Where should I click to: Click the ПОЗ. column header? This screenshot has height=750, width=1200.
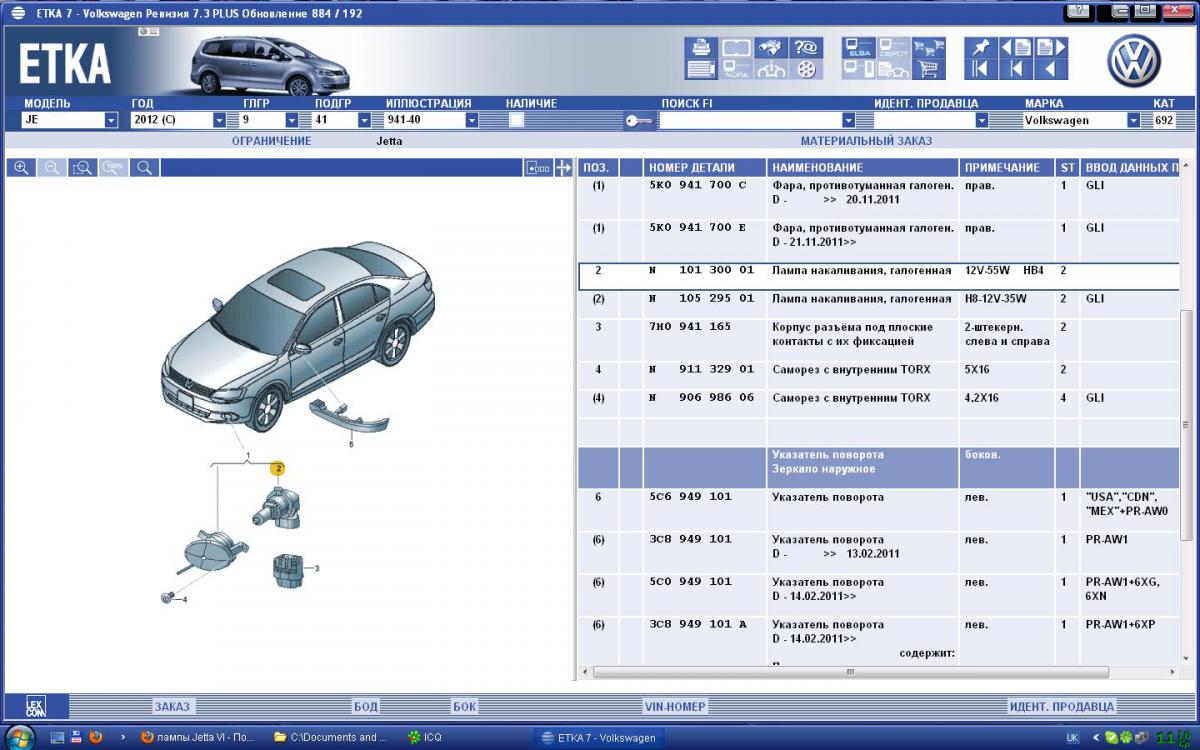pos(597,168)
